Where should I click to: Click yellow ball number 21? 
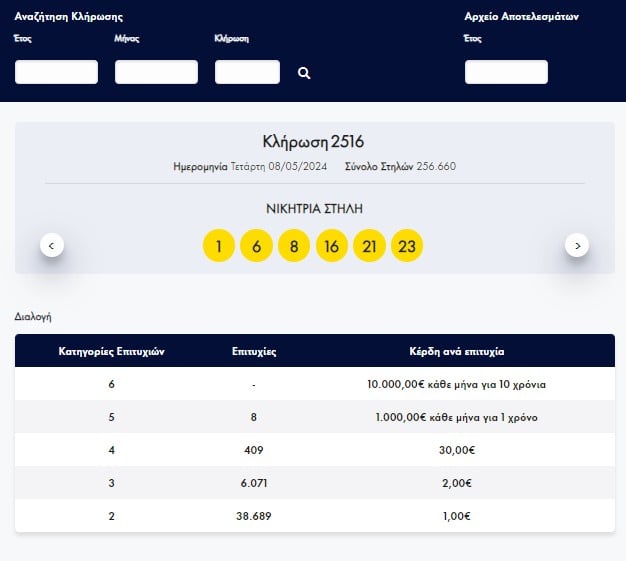tap(369, 246)
